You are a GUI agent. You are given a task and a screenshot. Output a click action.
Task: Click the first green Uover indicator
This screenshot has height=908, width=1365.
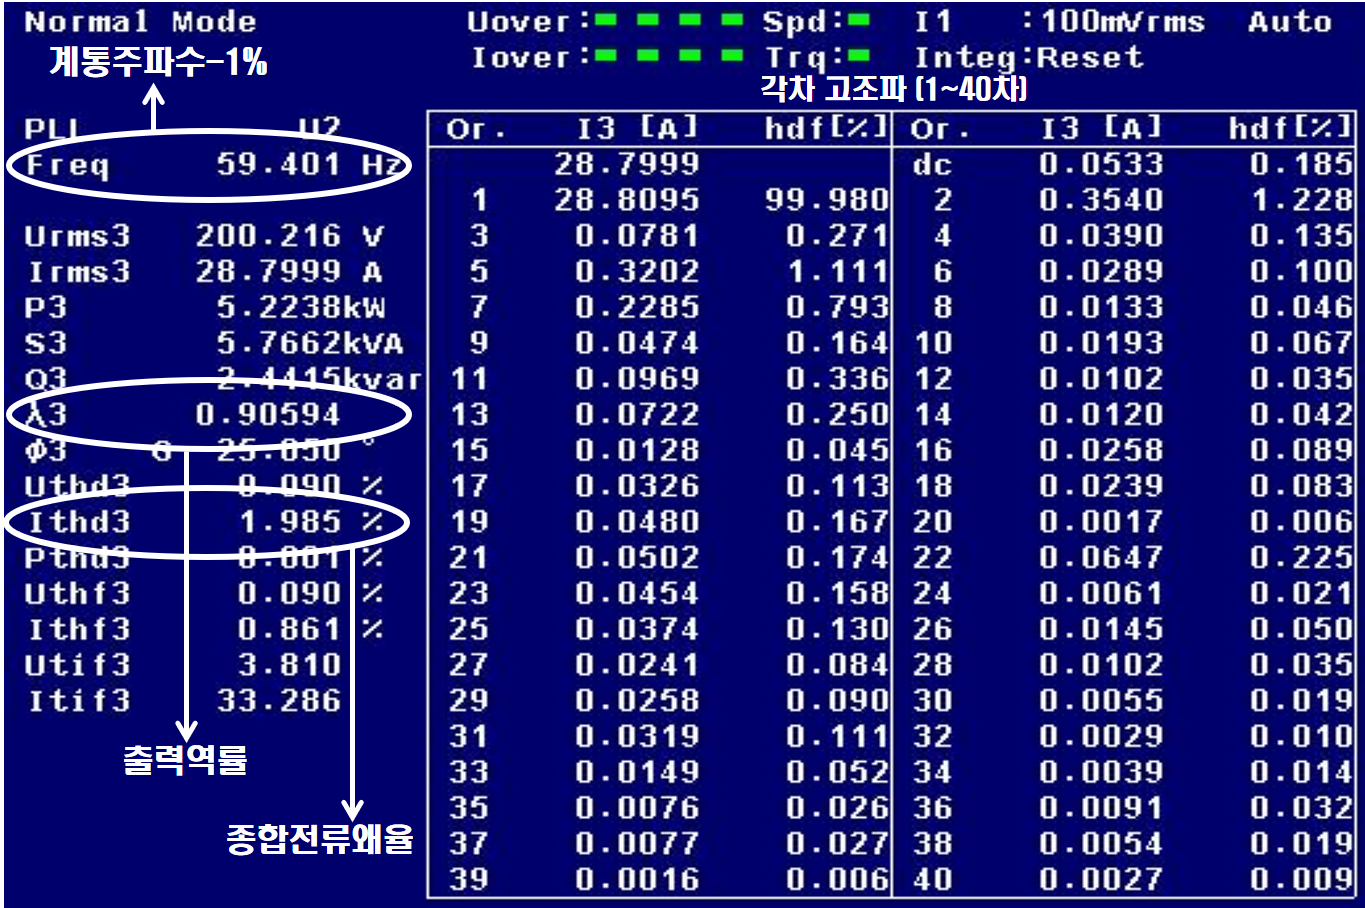tap(605, 20)
